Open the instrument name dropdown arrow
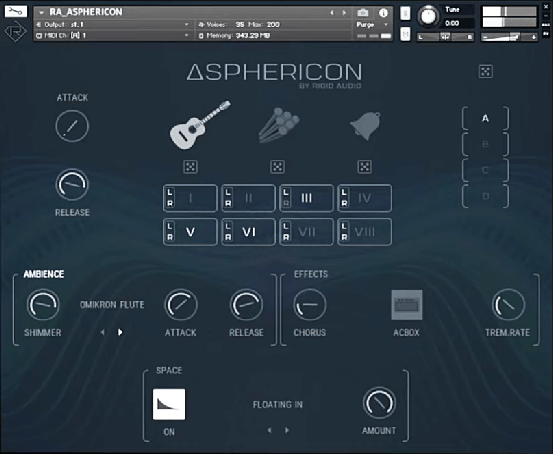 tap(42, 13)
